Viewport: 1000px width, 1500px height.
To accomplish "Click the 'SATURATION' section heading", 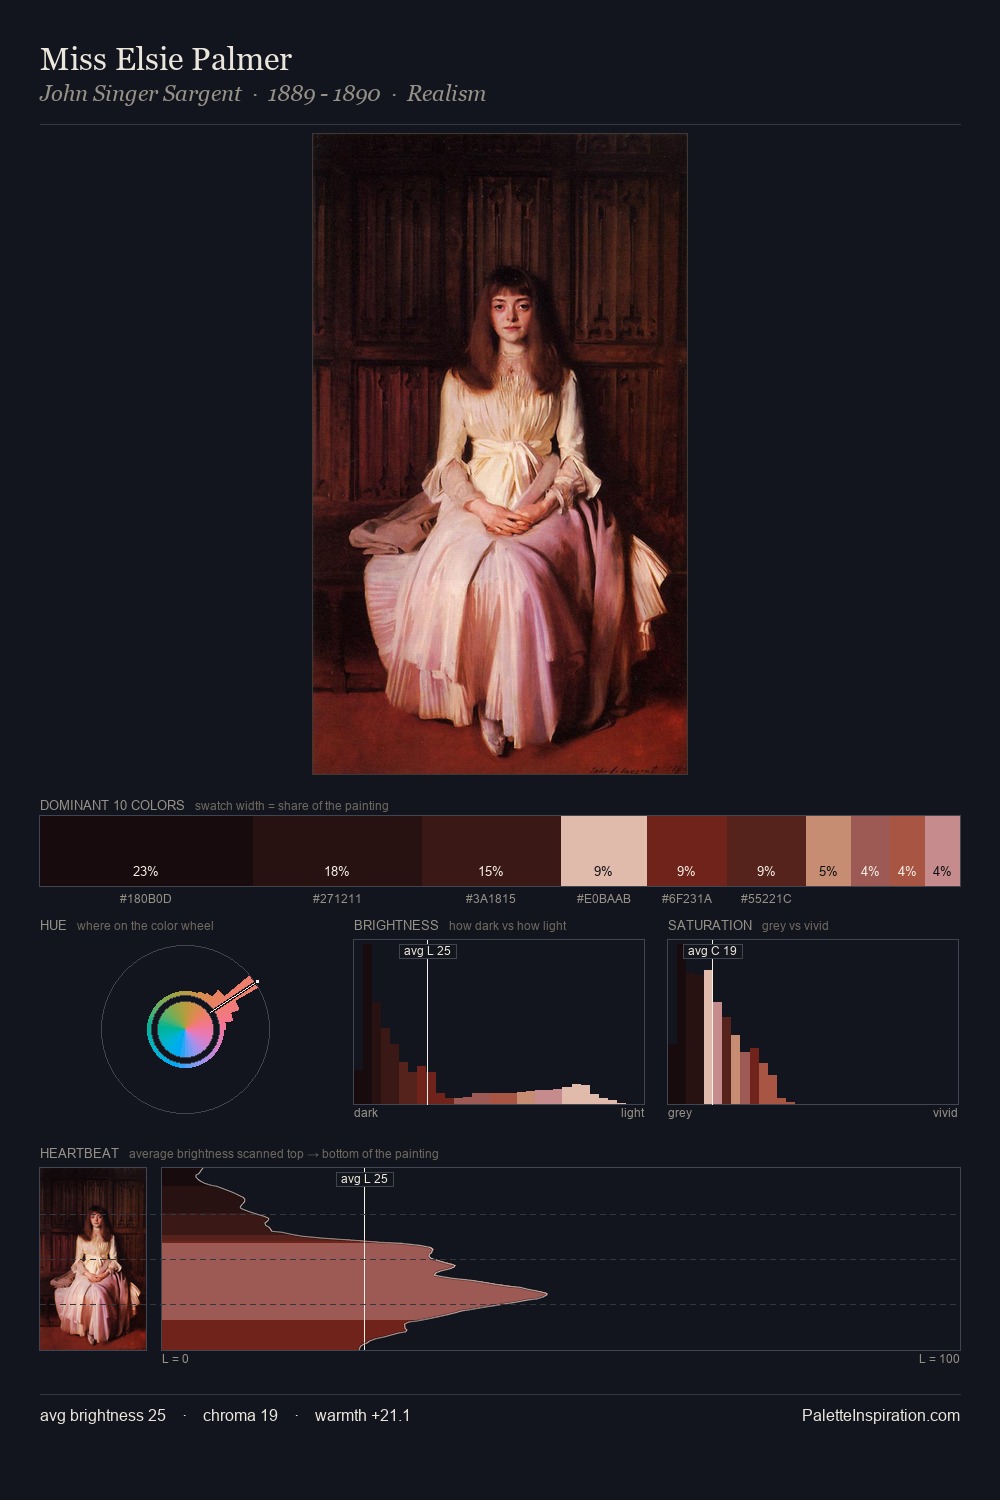I will coord(710,925).
